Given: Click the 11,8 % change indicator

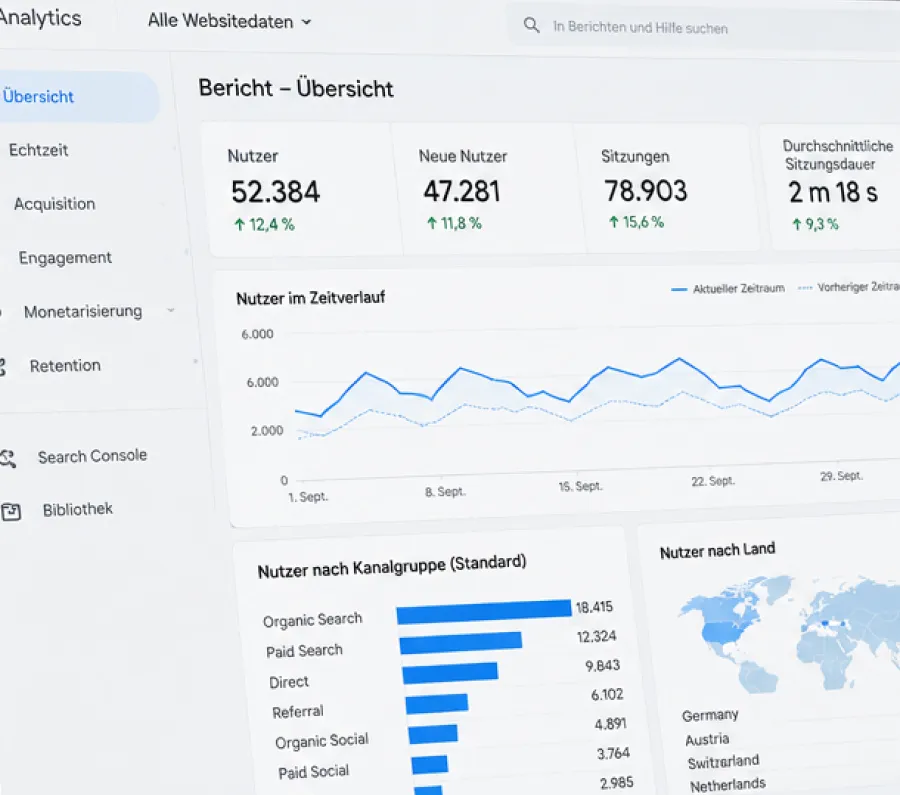Looking at the screenshot, I should [454, 223].
